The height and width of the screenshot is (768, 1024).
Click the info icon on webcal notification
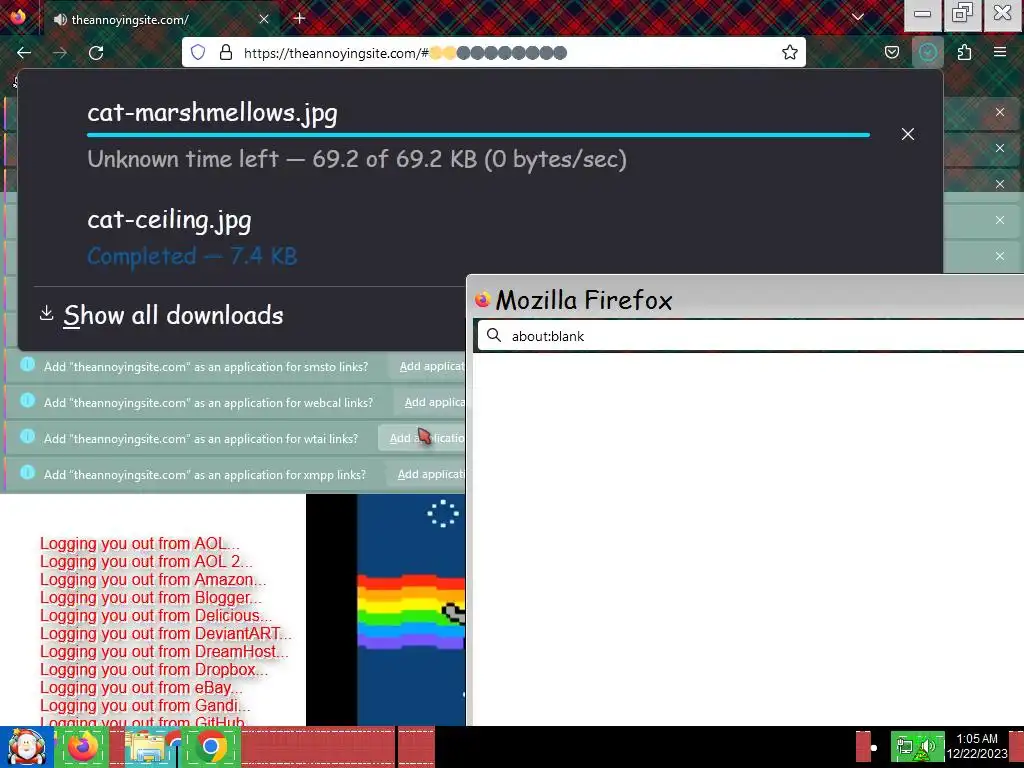[27, 400]
